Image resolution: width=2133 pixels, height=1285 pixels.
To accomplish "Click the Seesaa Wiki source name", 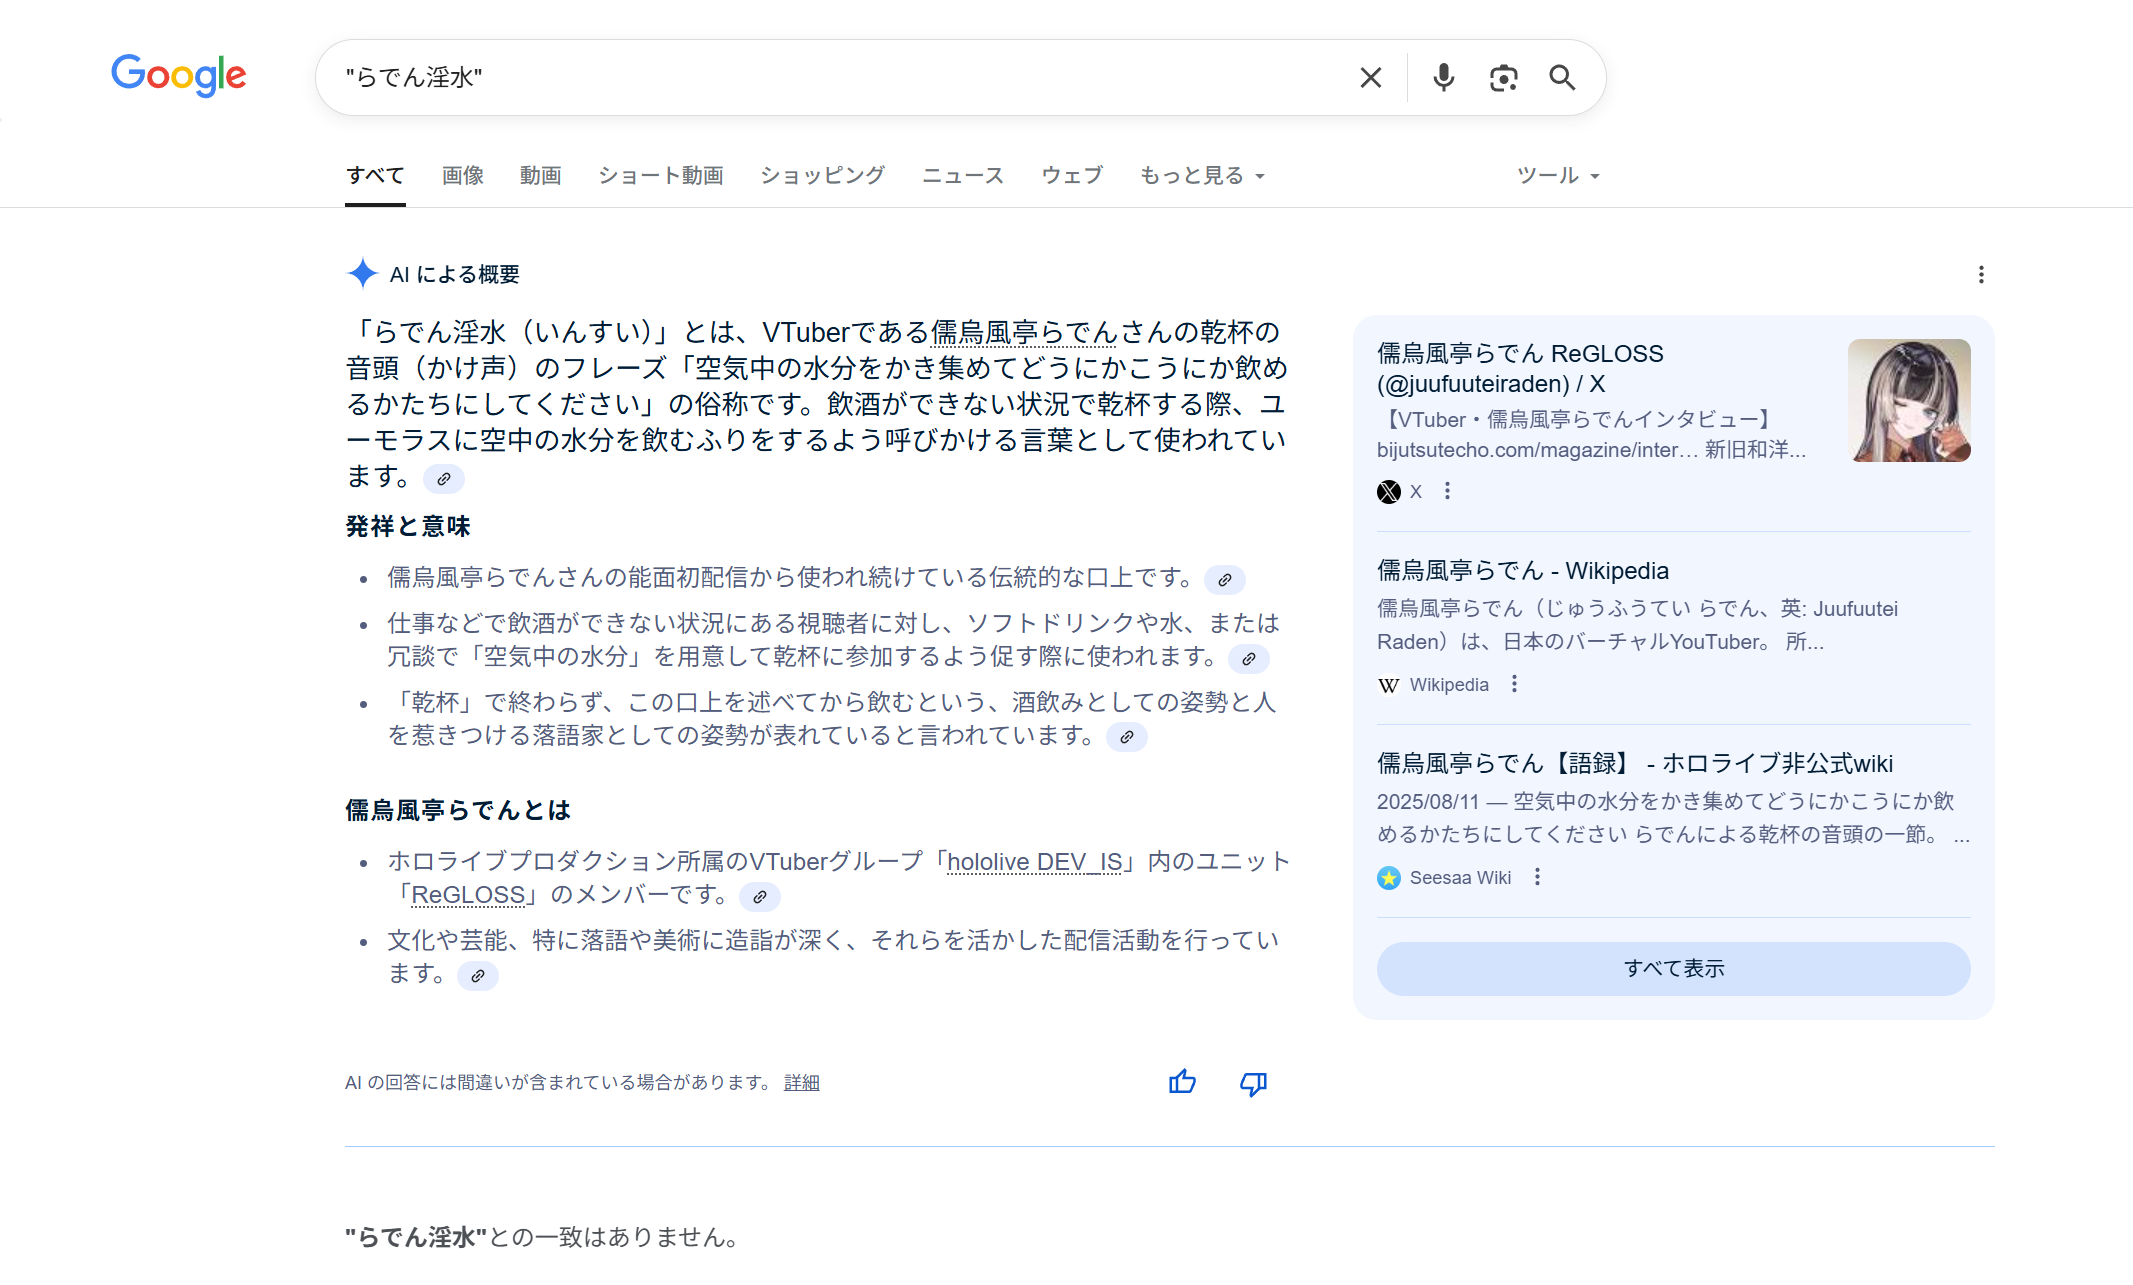I will 1460,878.
